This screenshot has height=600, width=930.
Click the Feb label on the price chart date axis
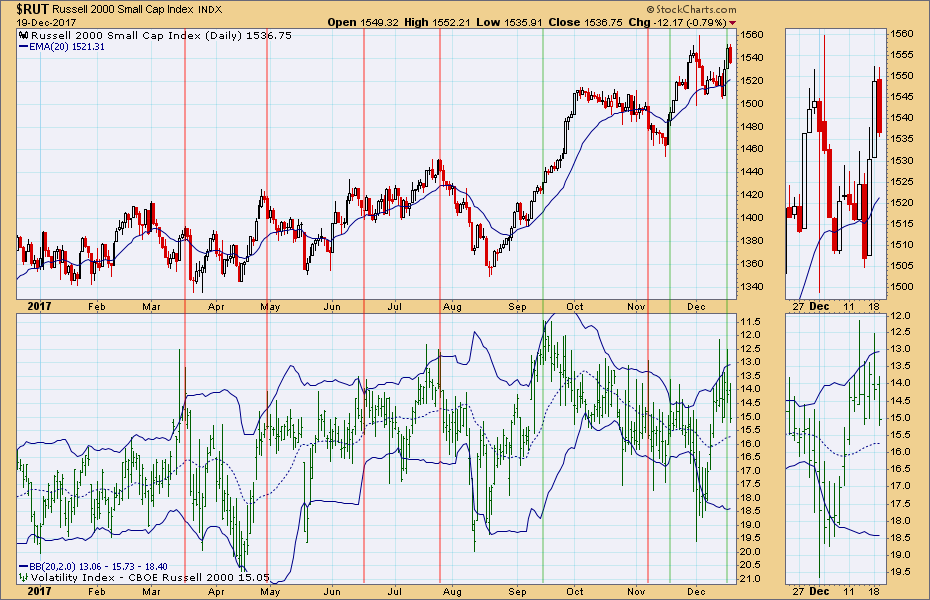click(97, 307)
